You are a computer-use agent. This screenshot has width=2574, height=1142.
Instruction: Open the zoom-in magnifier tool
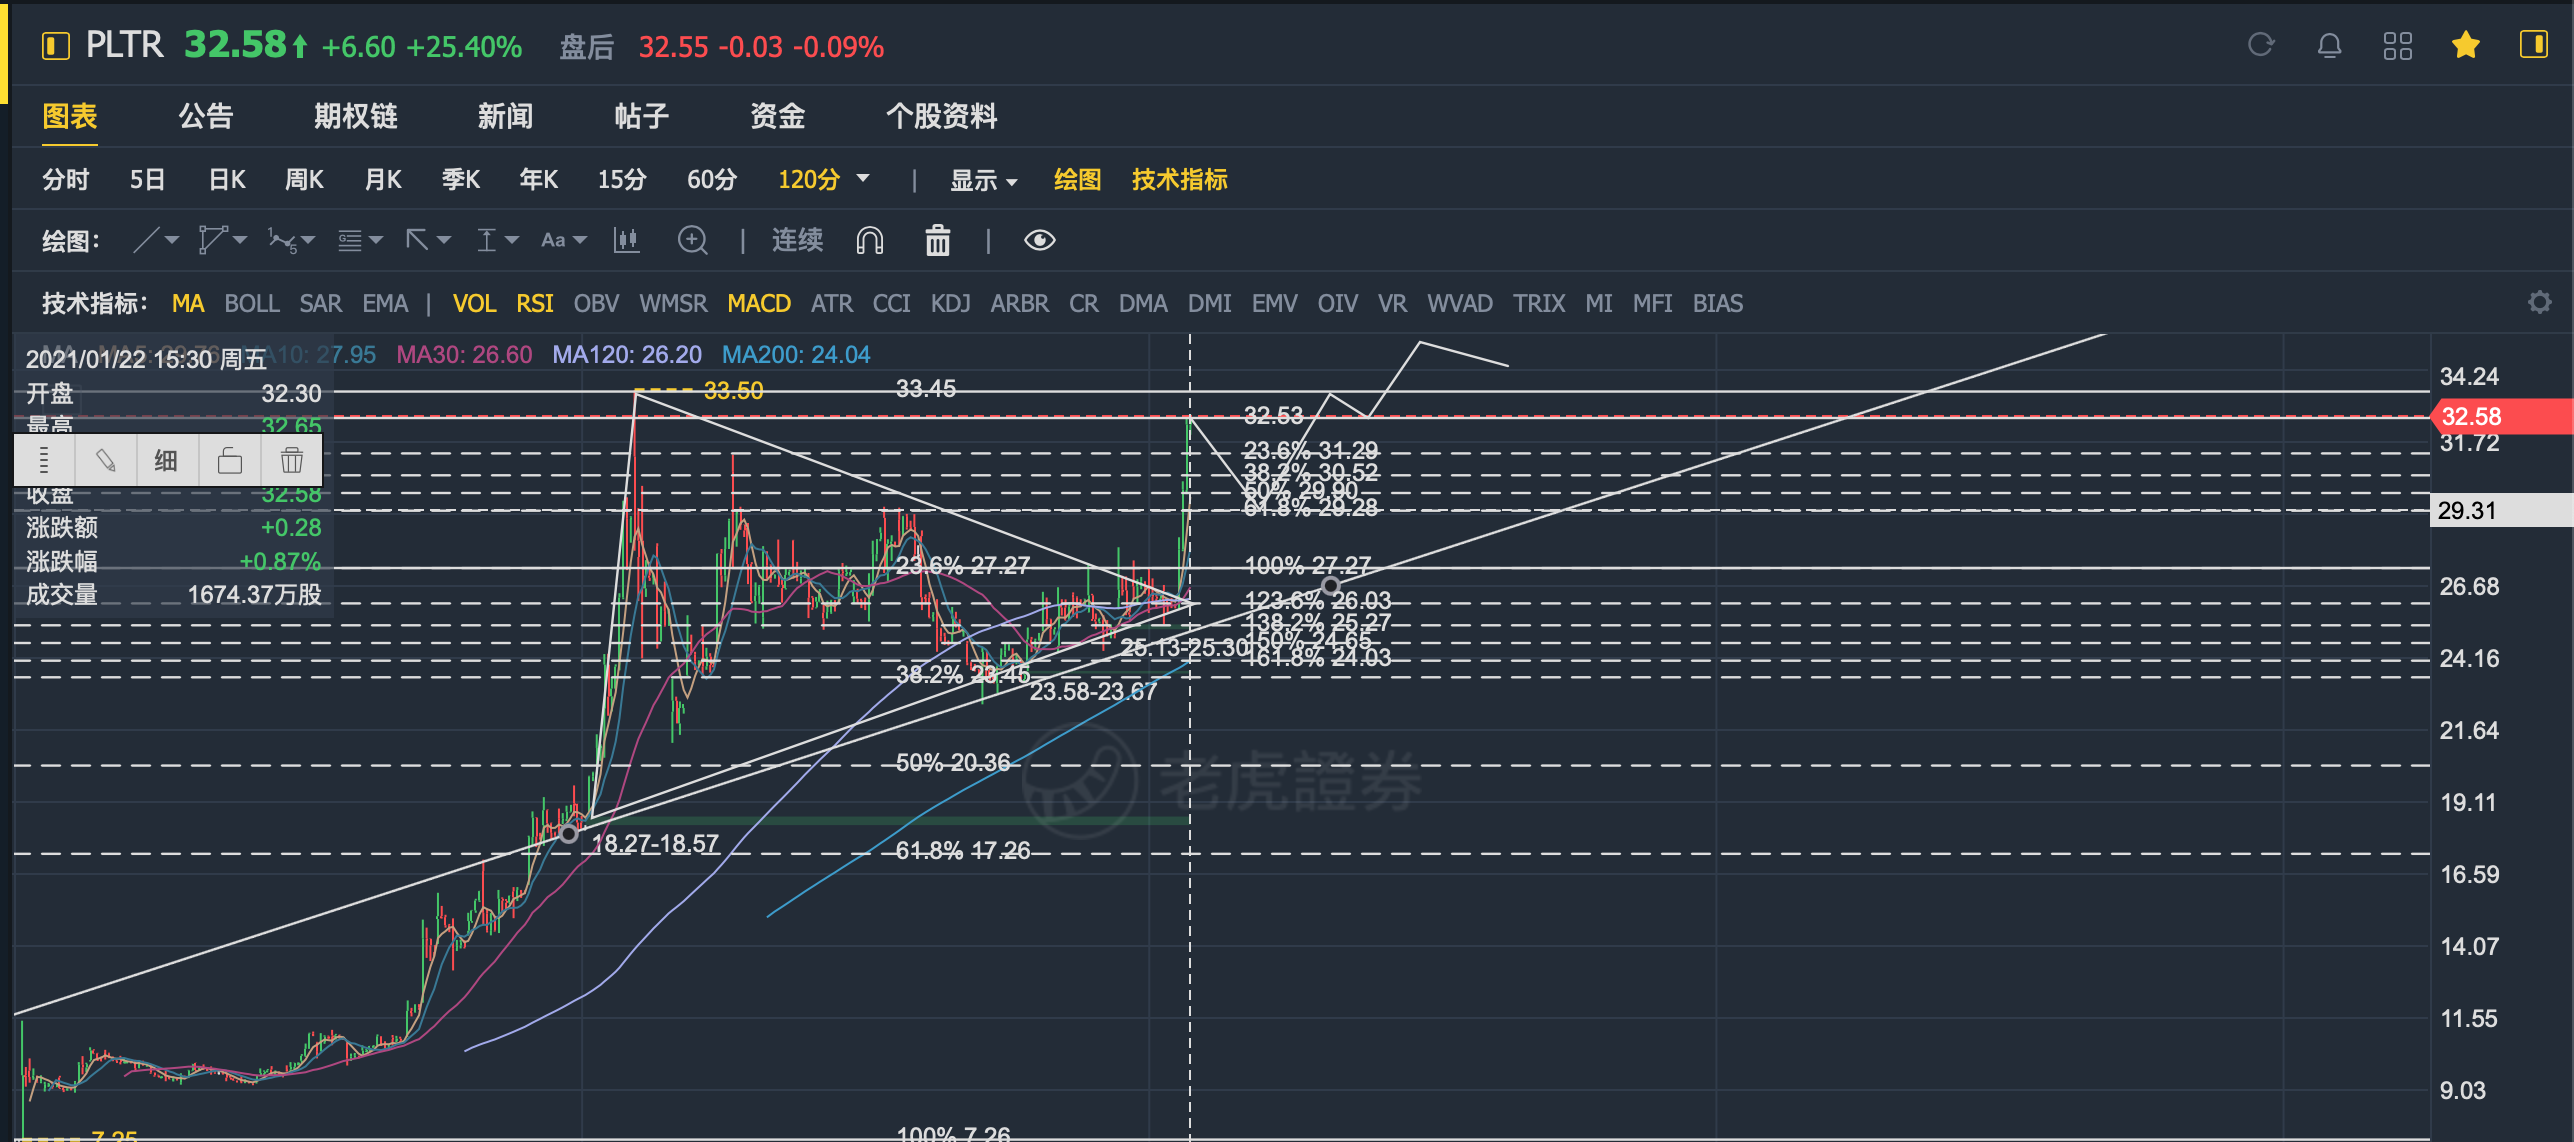(692, 241)
